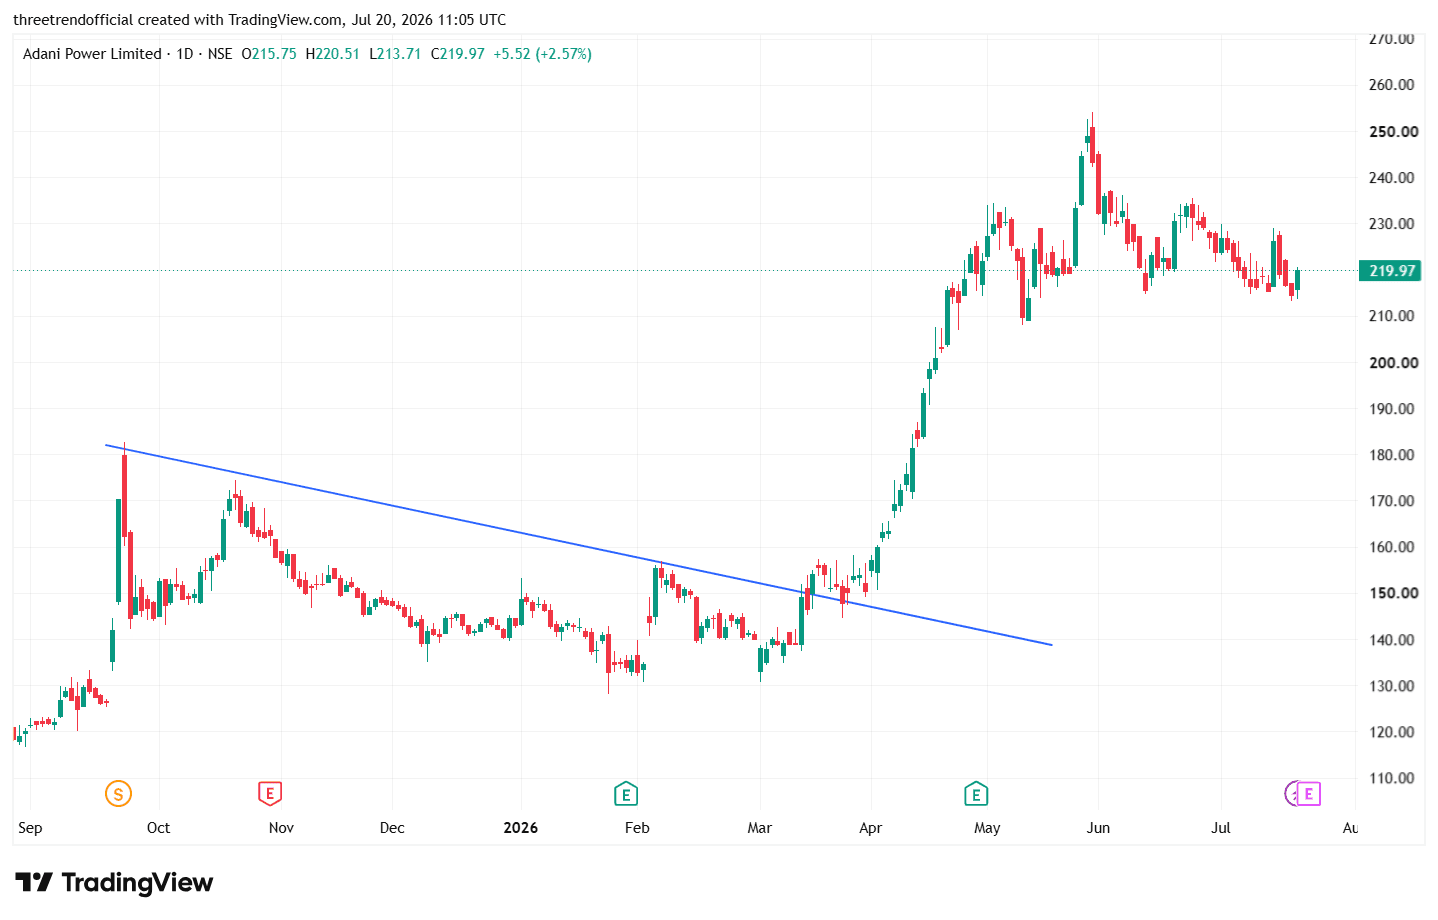Click the May label on time axis
The height and width of the screenshot is (920, 1438).
coord(987,828)
